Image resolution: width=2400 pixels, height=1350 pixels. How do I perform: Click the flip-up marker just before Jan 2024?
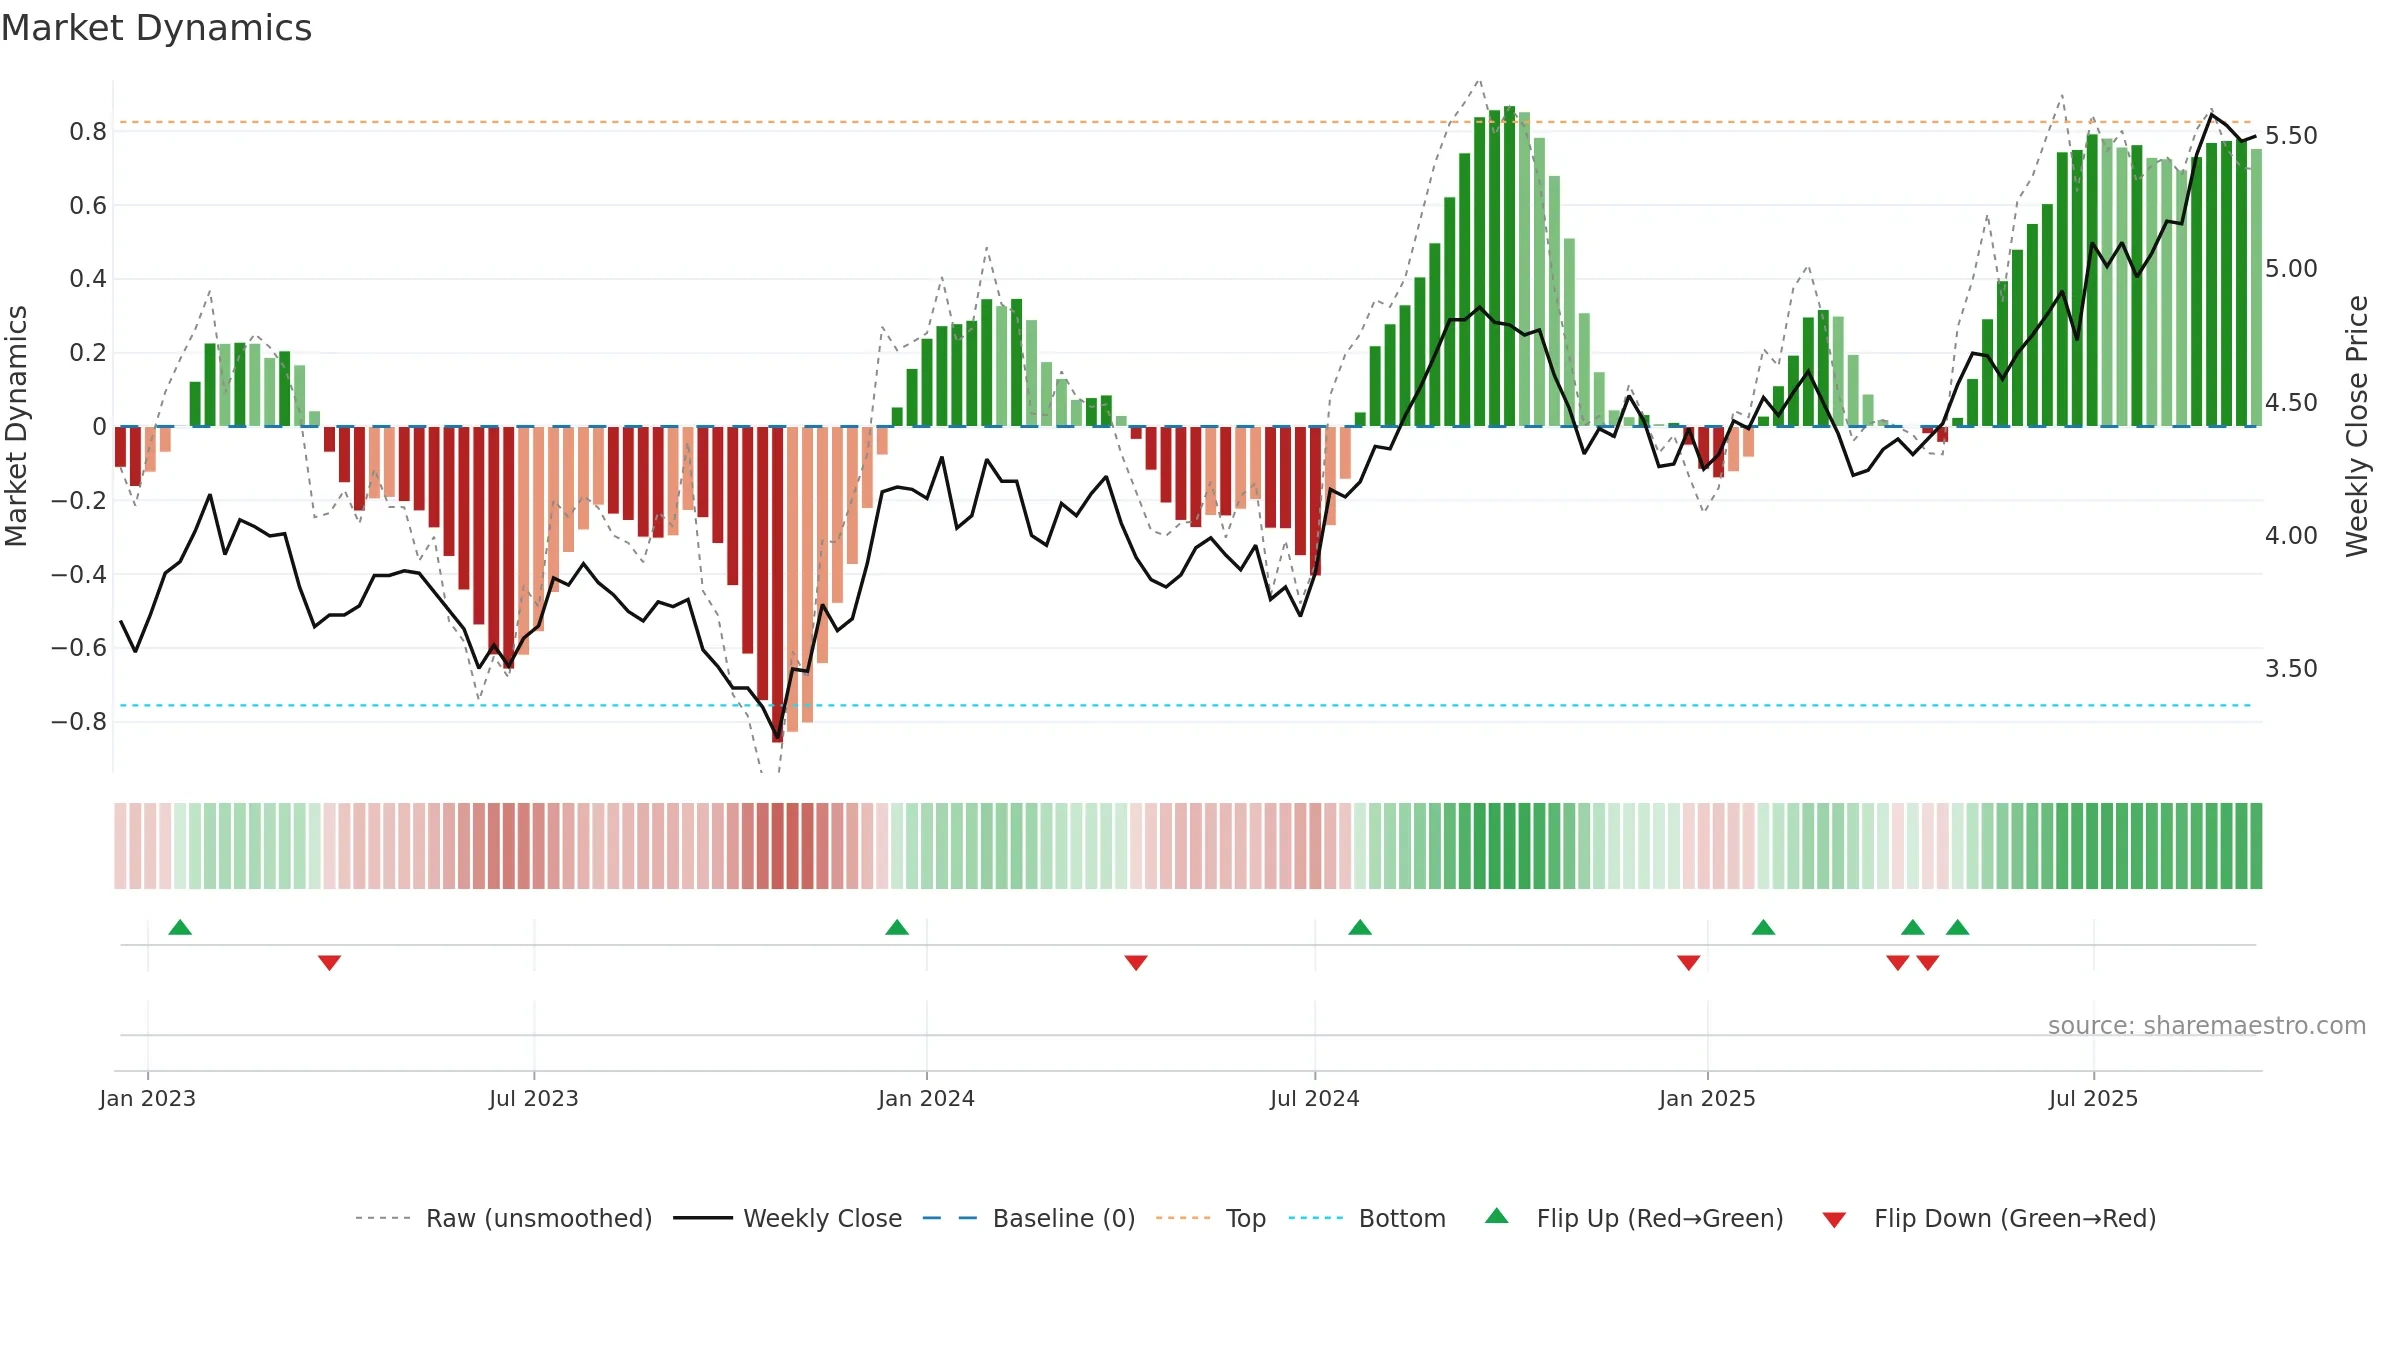[x=897, y=927]
